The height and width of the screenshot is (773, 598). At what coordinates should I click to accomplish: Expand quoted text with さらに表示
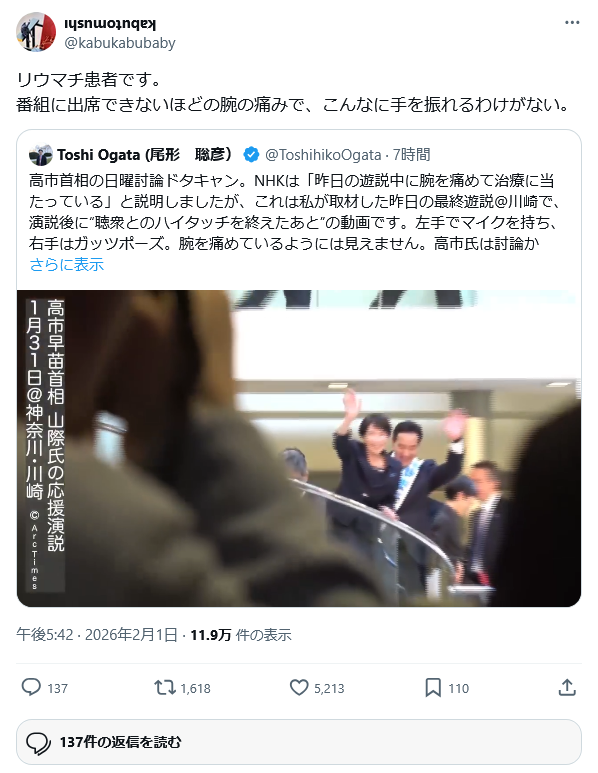[67, 265]
